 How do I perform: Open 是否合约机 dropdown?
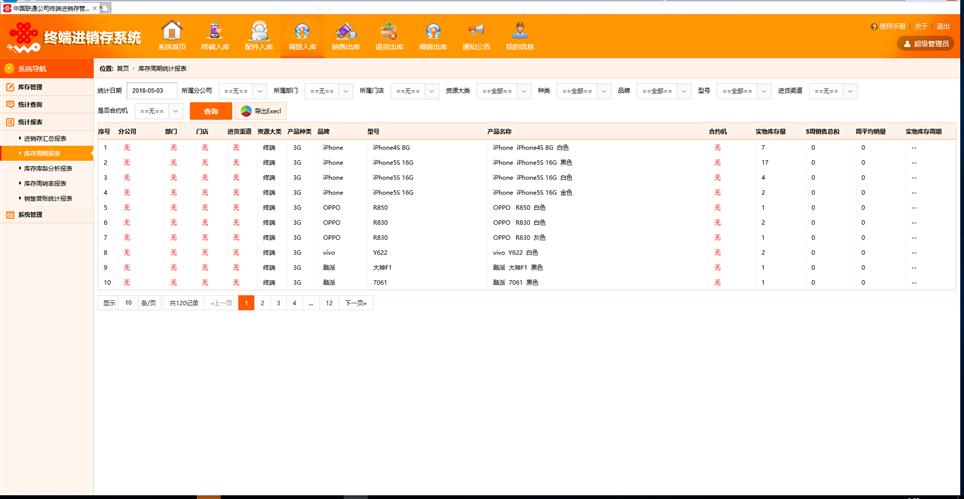click(159, 111)
